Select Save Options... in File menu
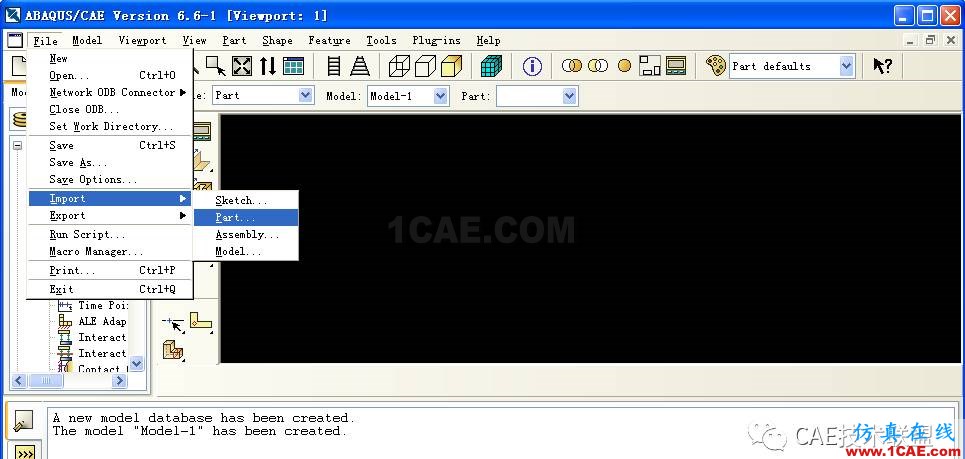Viewport: 965px width, 459px height. coord(111,180)
